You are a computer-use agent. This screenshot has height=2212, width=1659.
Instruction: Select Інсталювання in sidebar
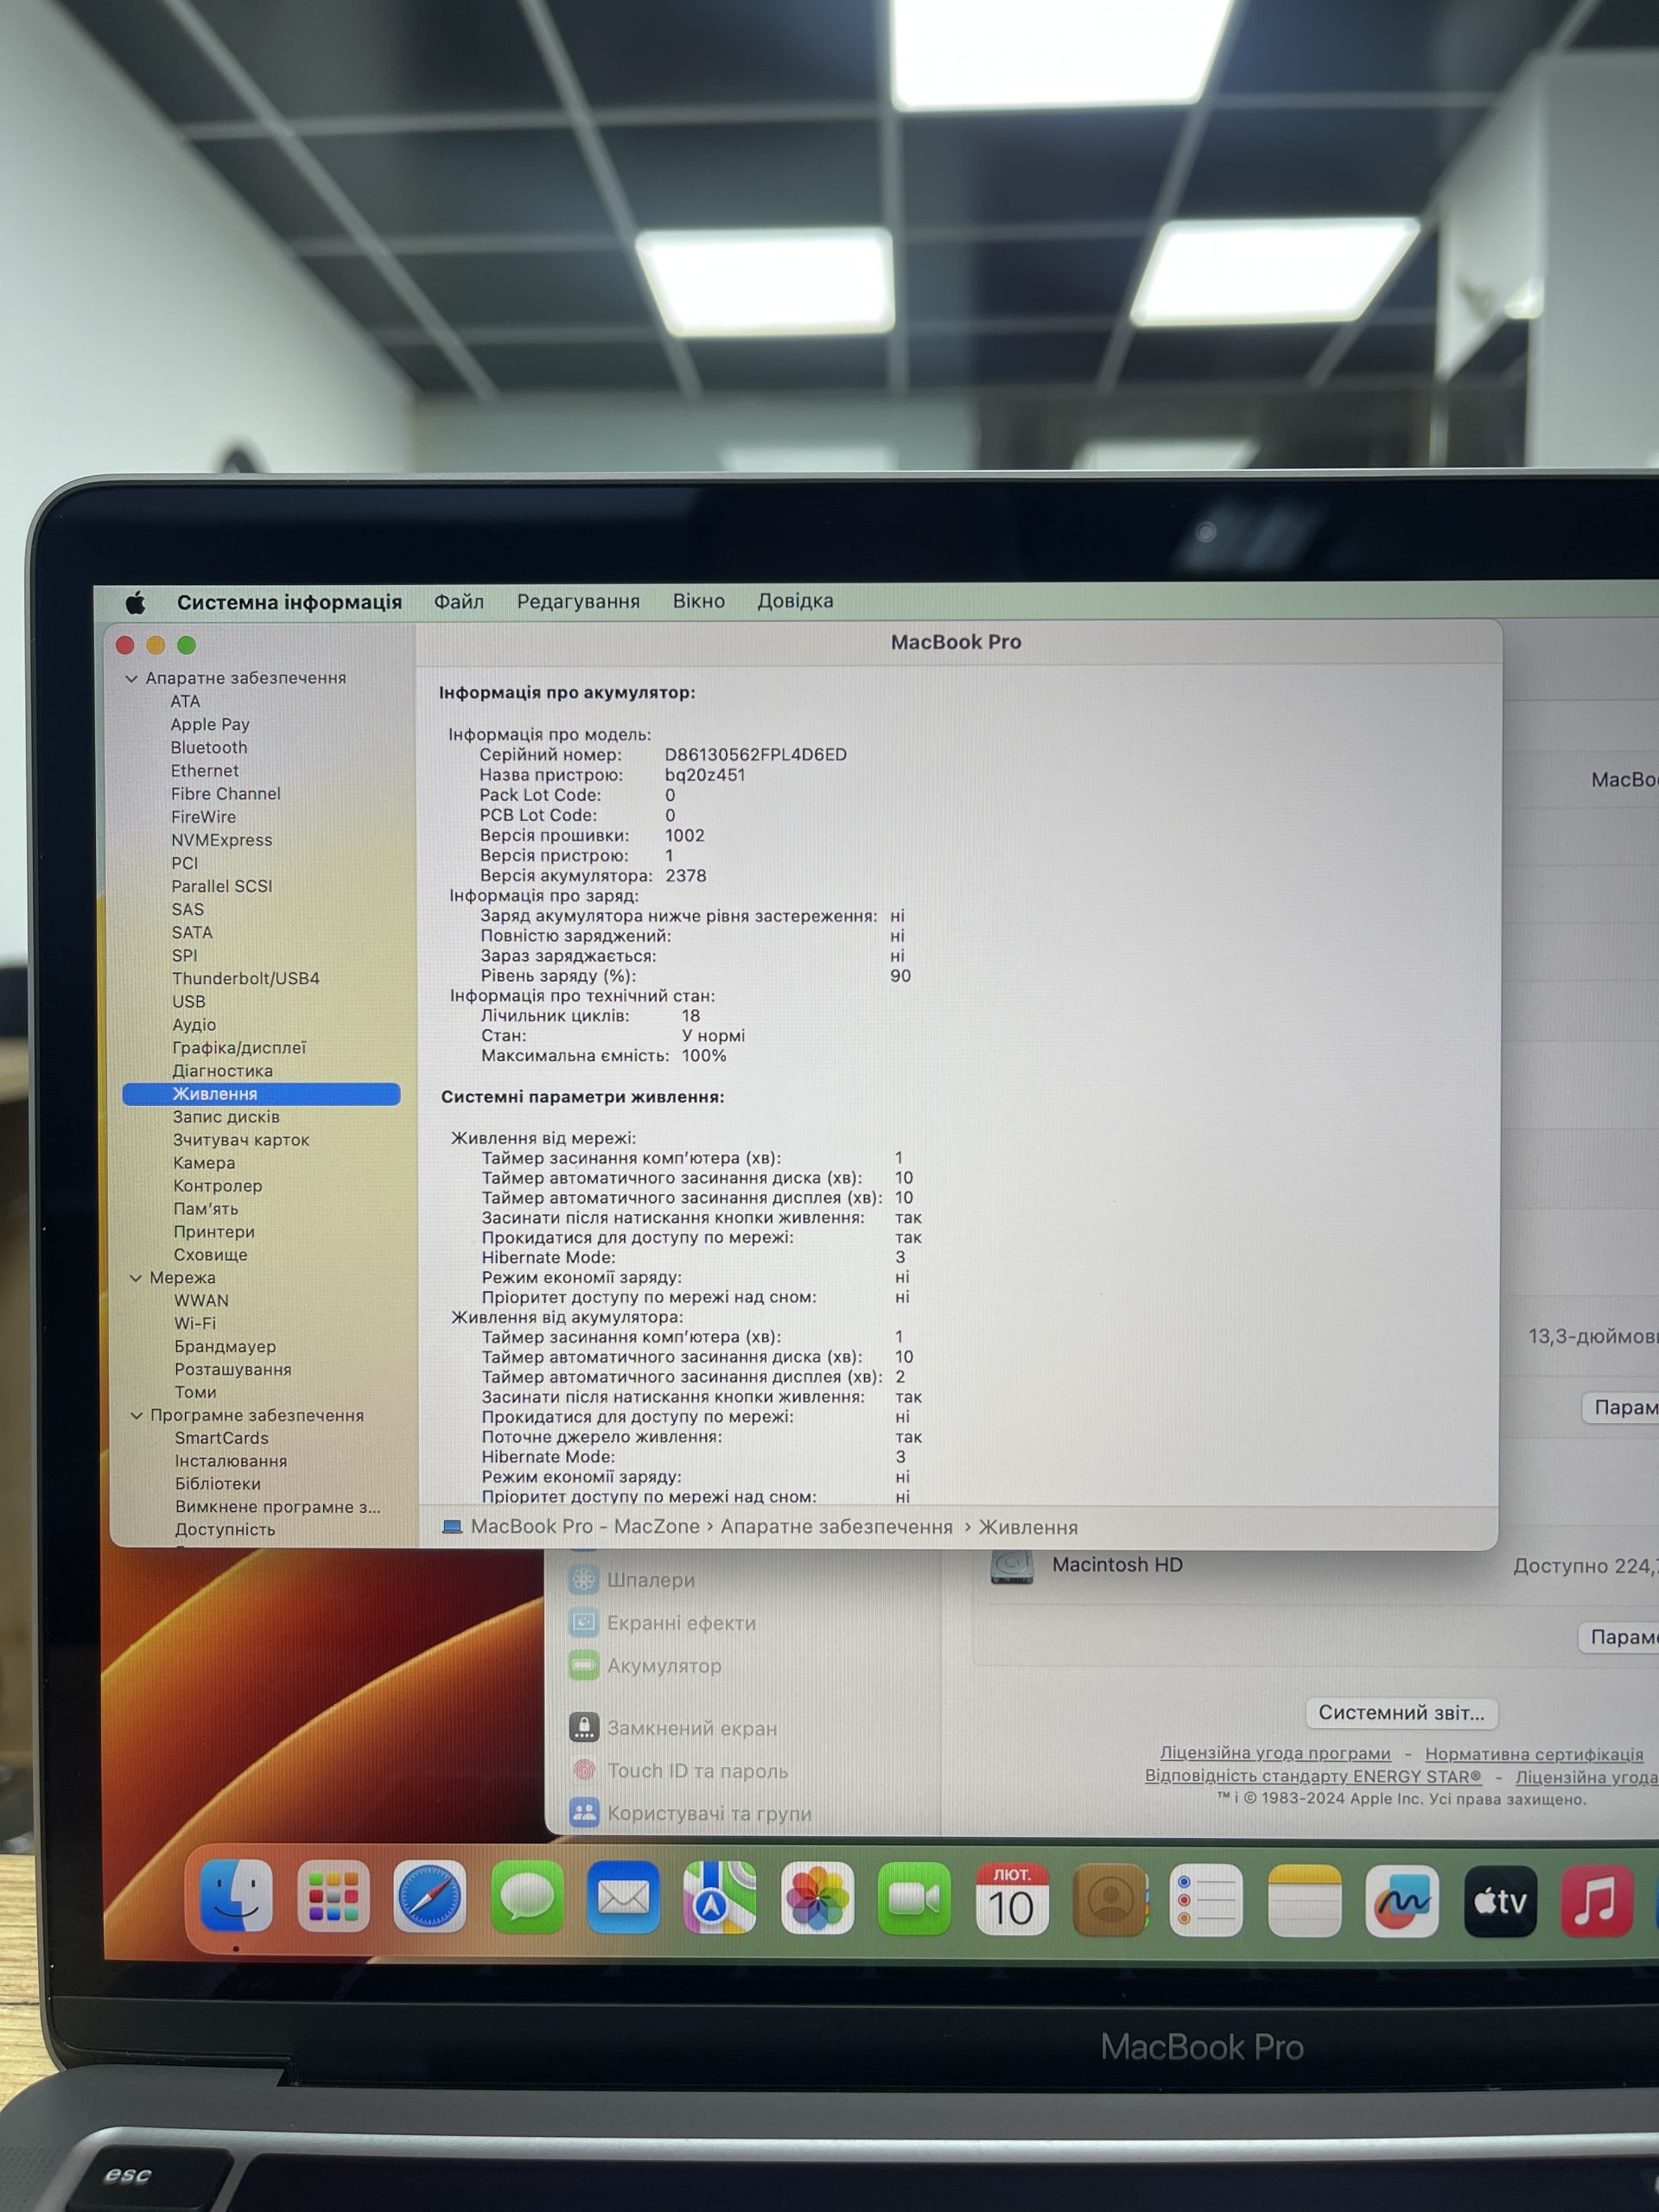[x=231, y=1461]
